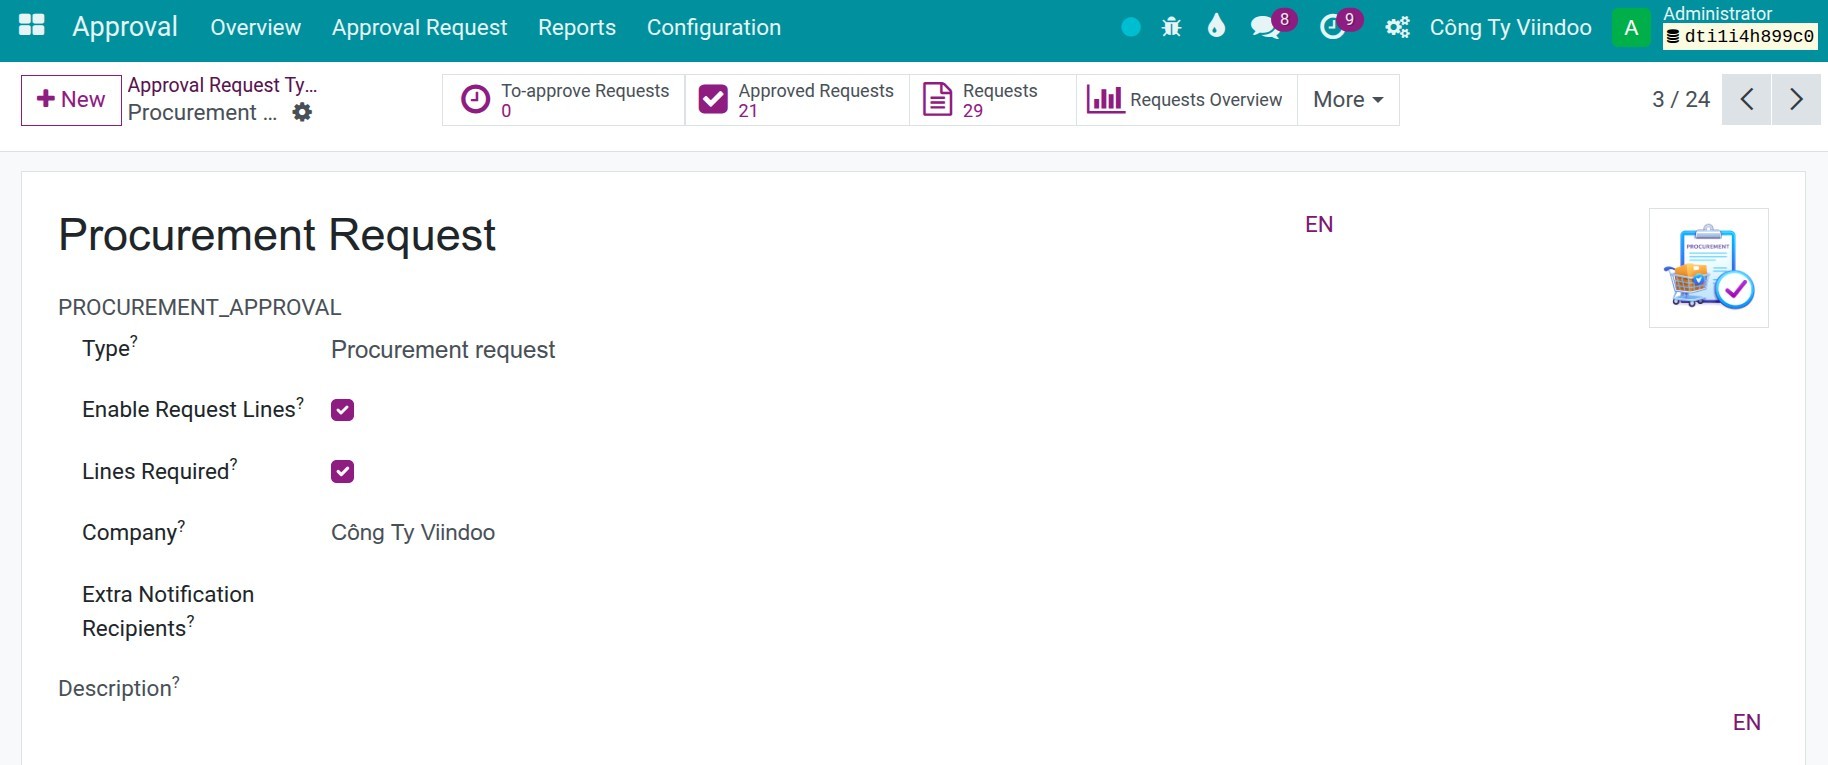Open the Approval Request menu
The height and width of the screenshot is (765, 1828).
click(419, 27)
